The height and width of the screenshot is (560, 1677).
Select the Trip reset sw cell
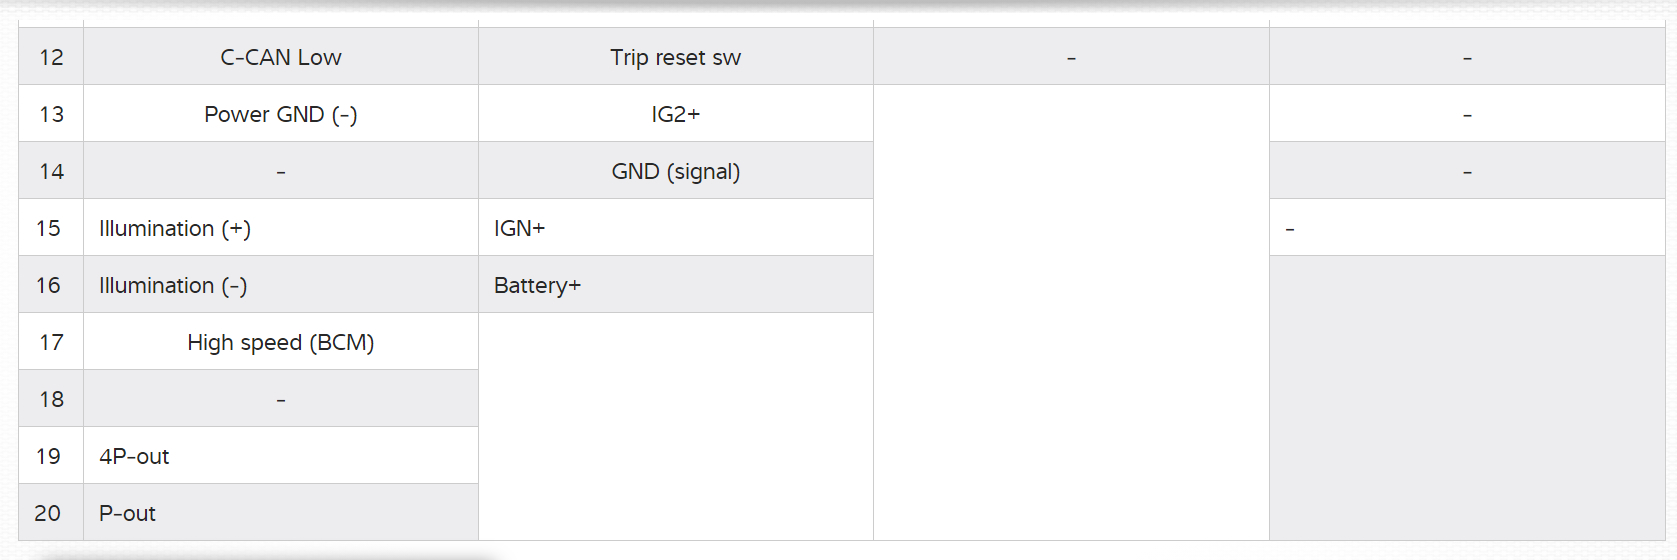(x=676, y=58)
